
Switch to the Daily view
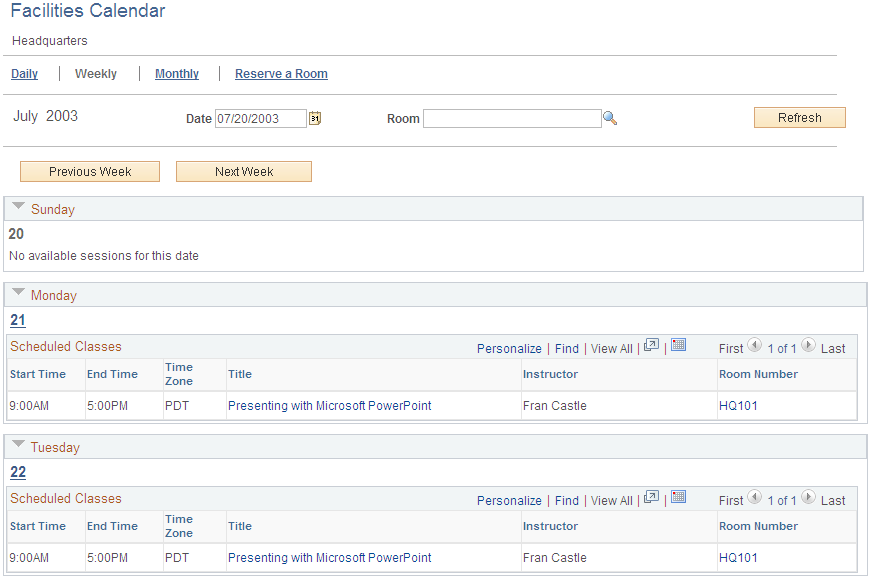[24, 74]
